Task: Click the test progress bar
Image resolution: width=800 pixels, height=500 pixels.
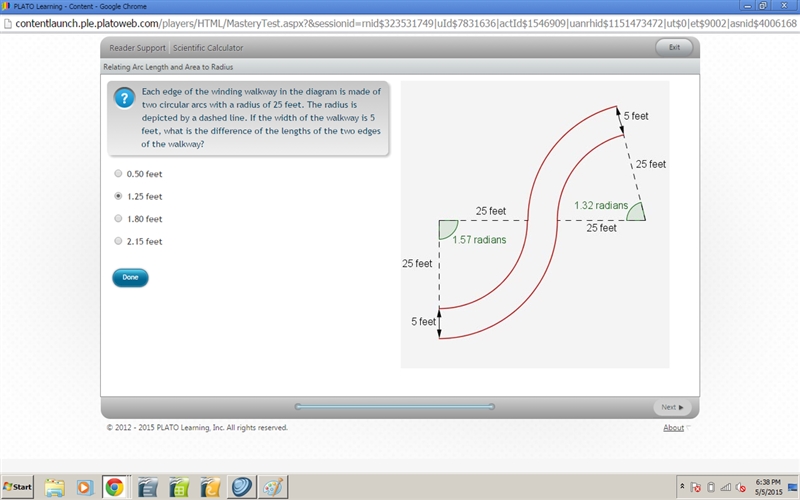Action: click(394, 407)
